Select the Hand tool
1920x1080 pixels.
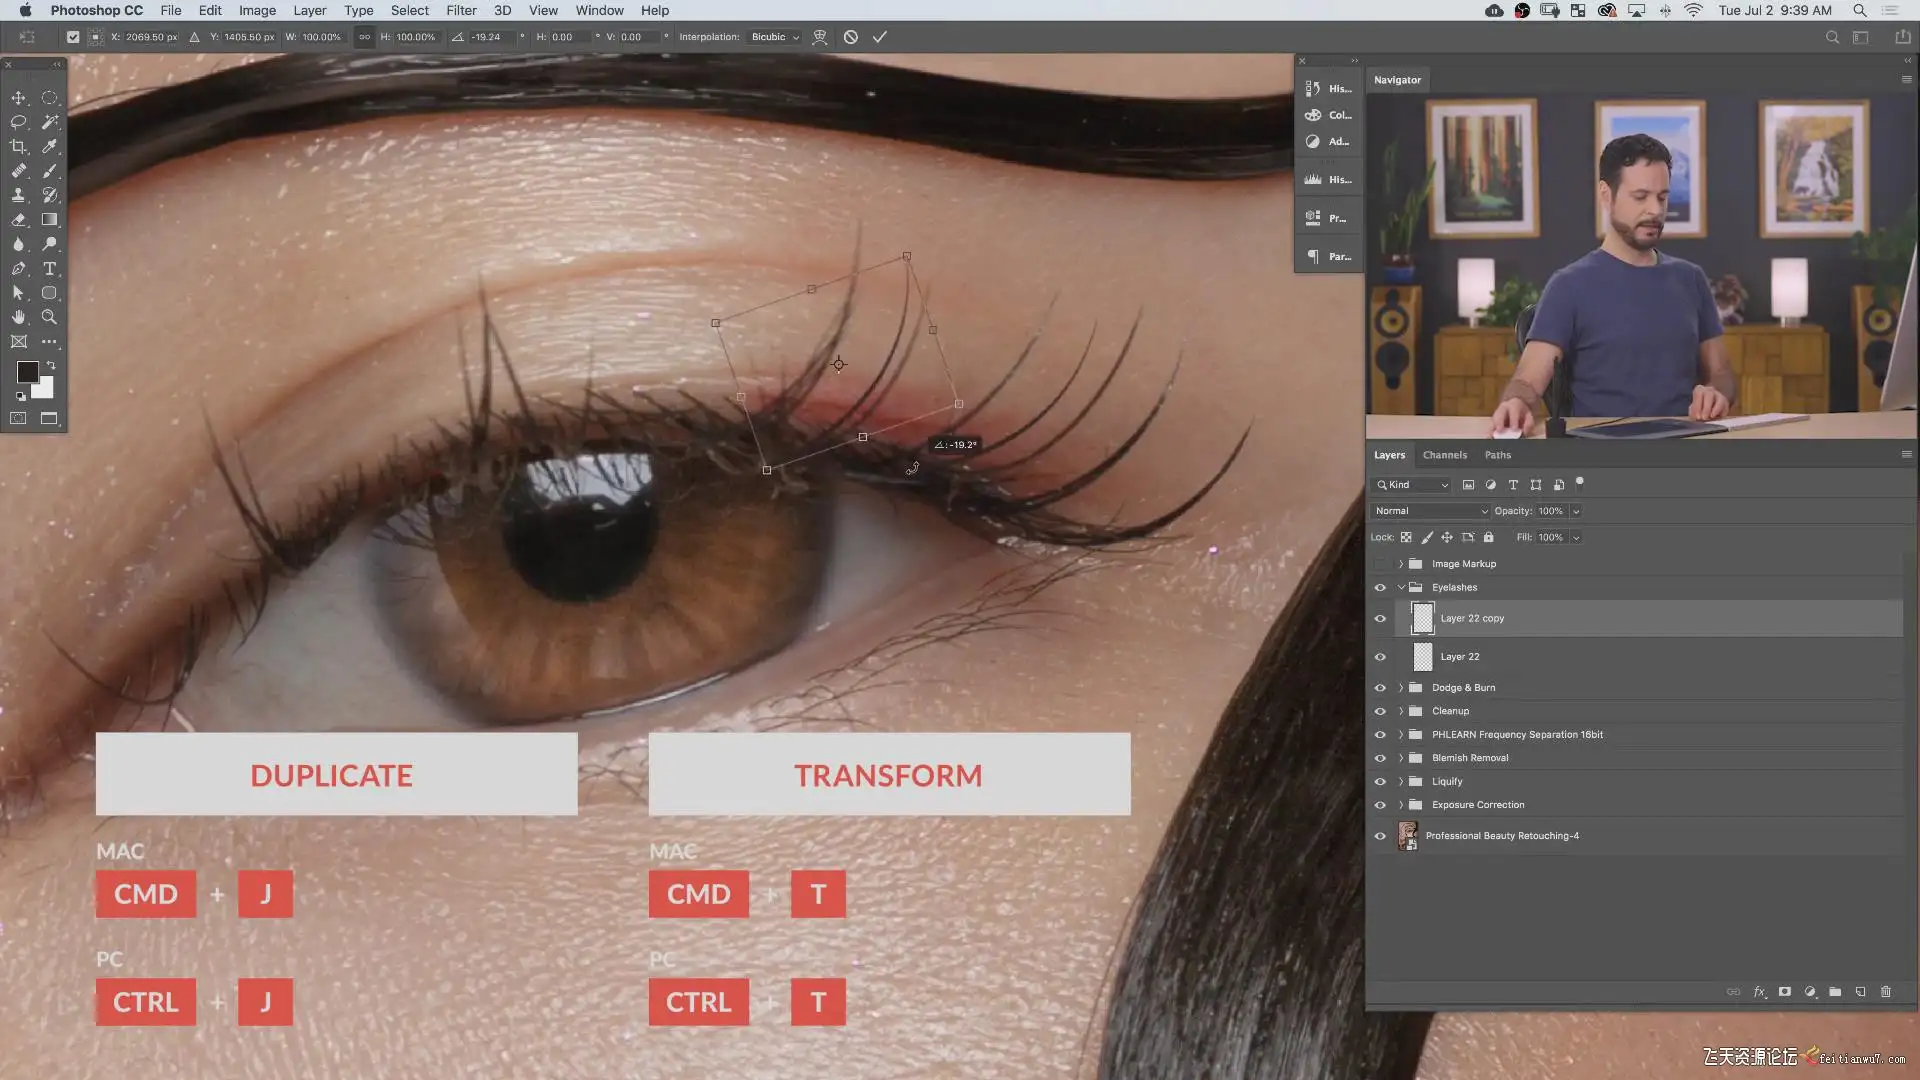point(18,317)
